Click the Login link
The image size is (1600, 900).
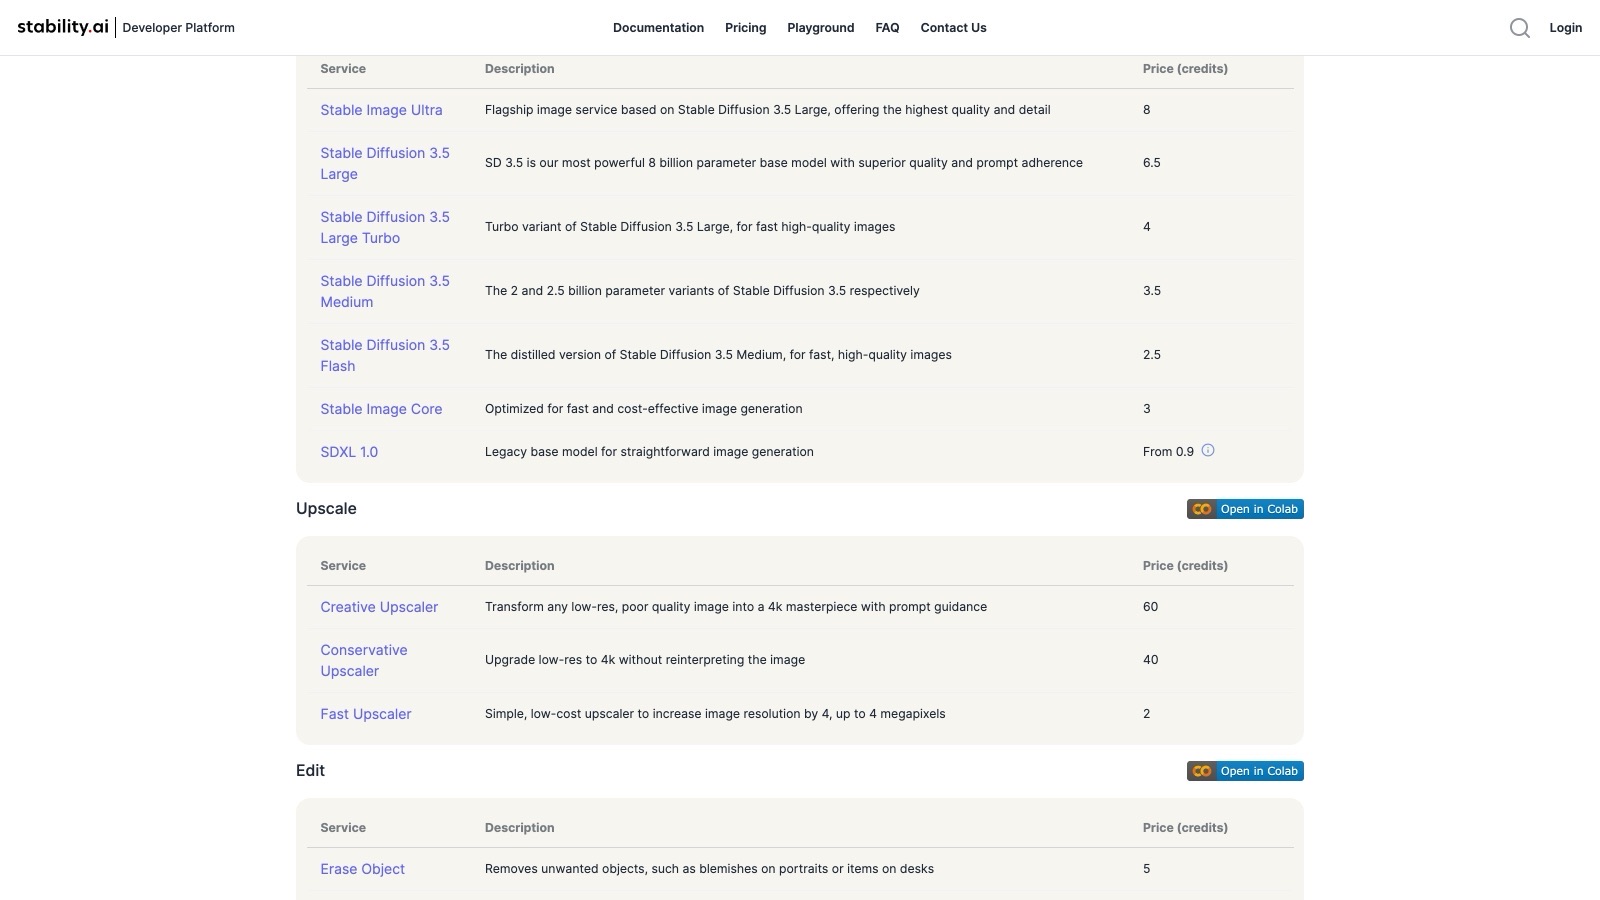(x=1566, y=28)
